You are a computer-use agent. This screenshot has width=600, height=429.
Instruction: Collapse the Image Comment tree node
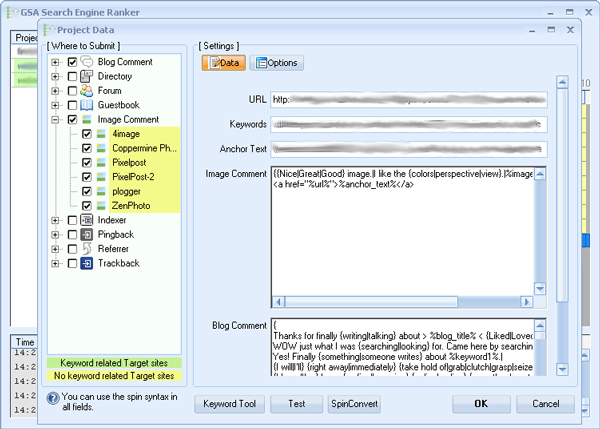[x=55, y=120]
